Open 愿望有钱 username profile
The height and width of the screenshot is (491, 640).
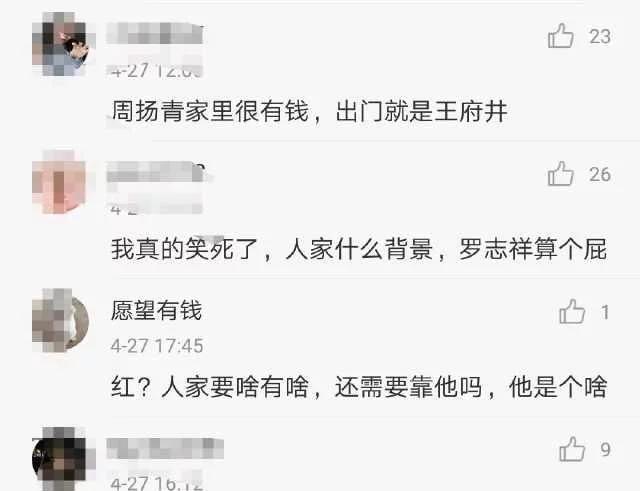tap(157, 311)
